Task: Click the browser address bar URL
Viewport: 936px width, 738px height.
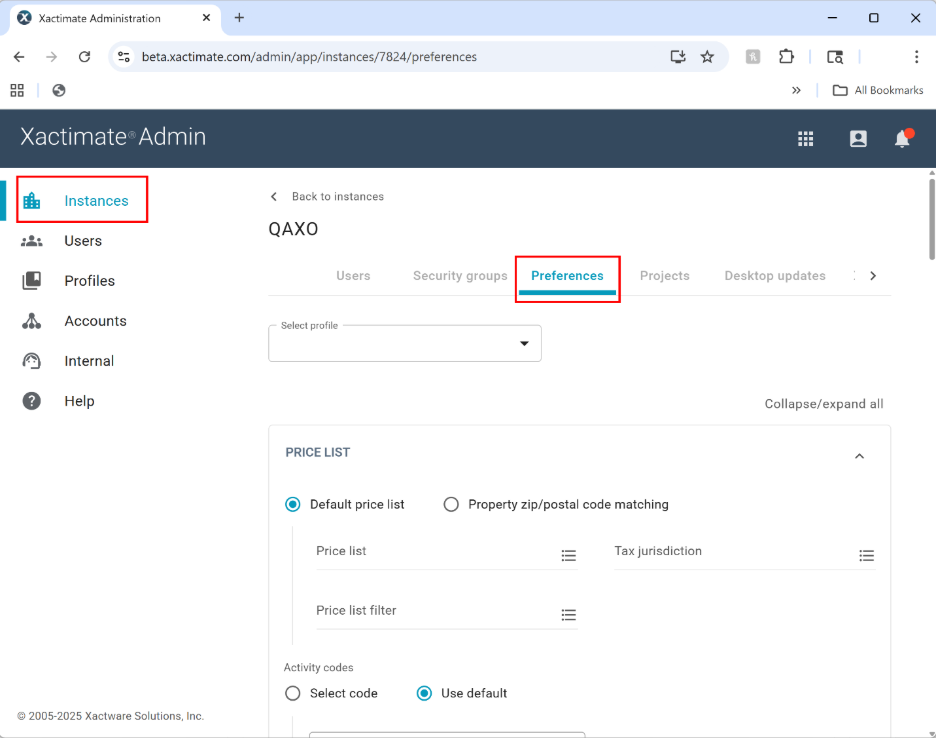Action: tap(309, 57)
